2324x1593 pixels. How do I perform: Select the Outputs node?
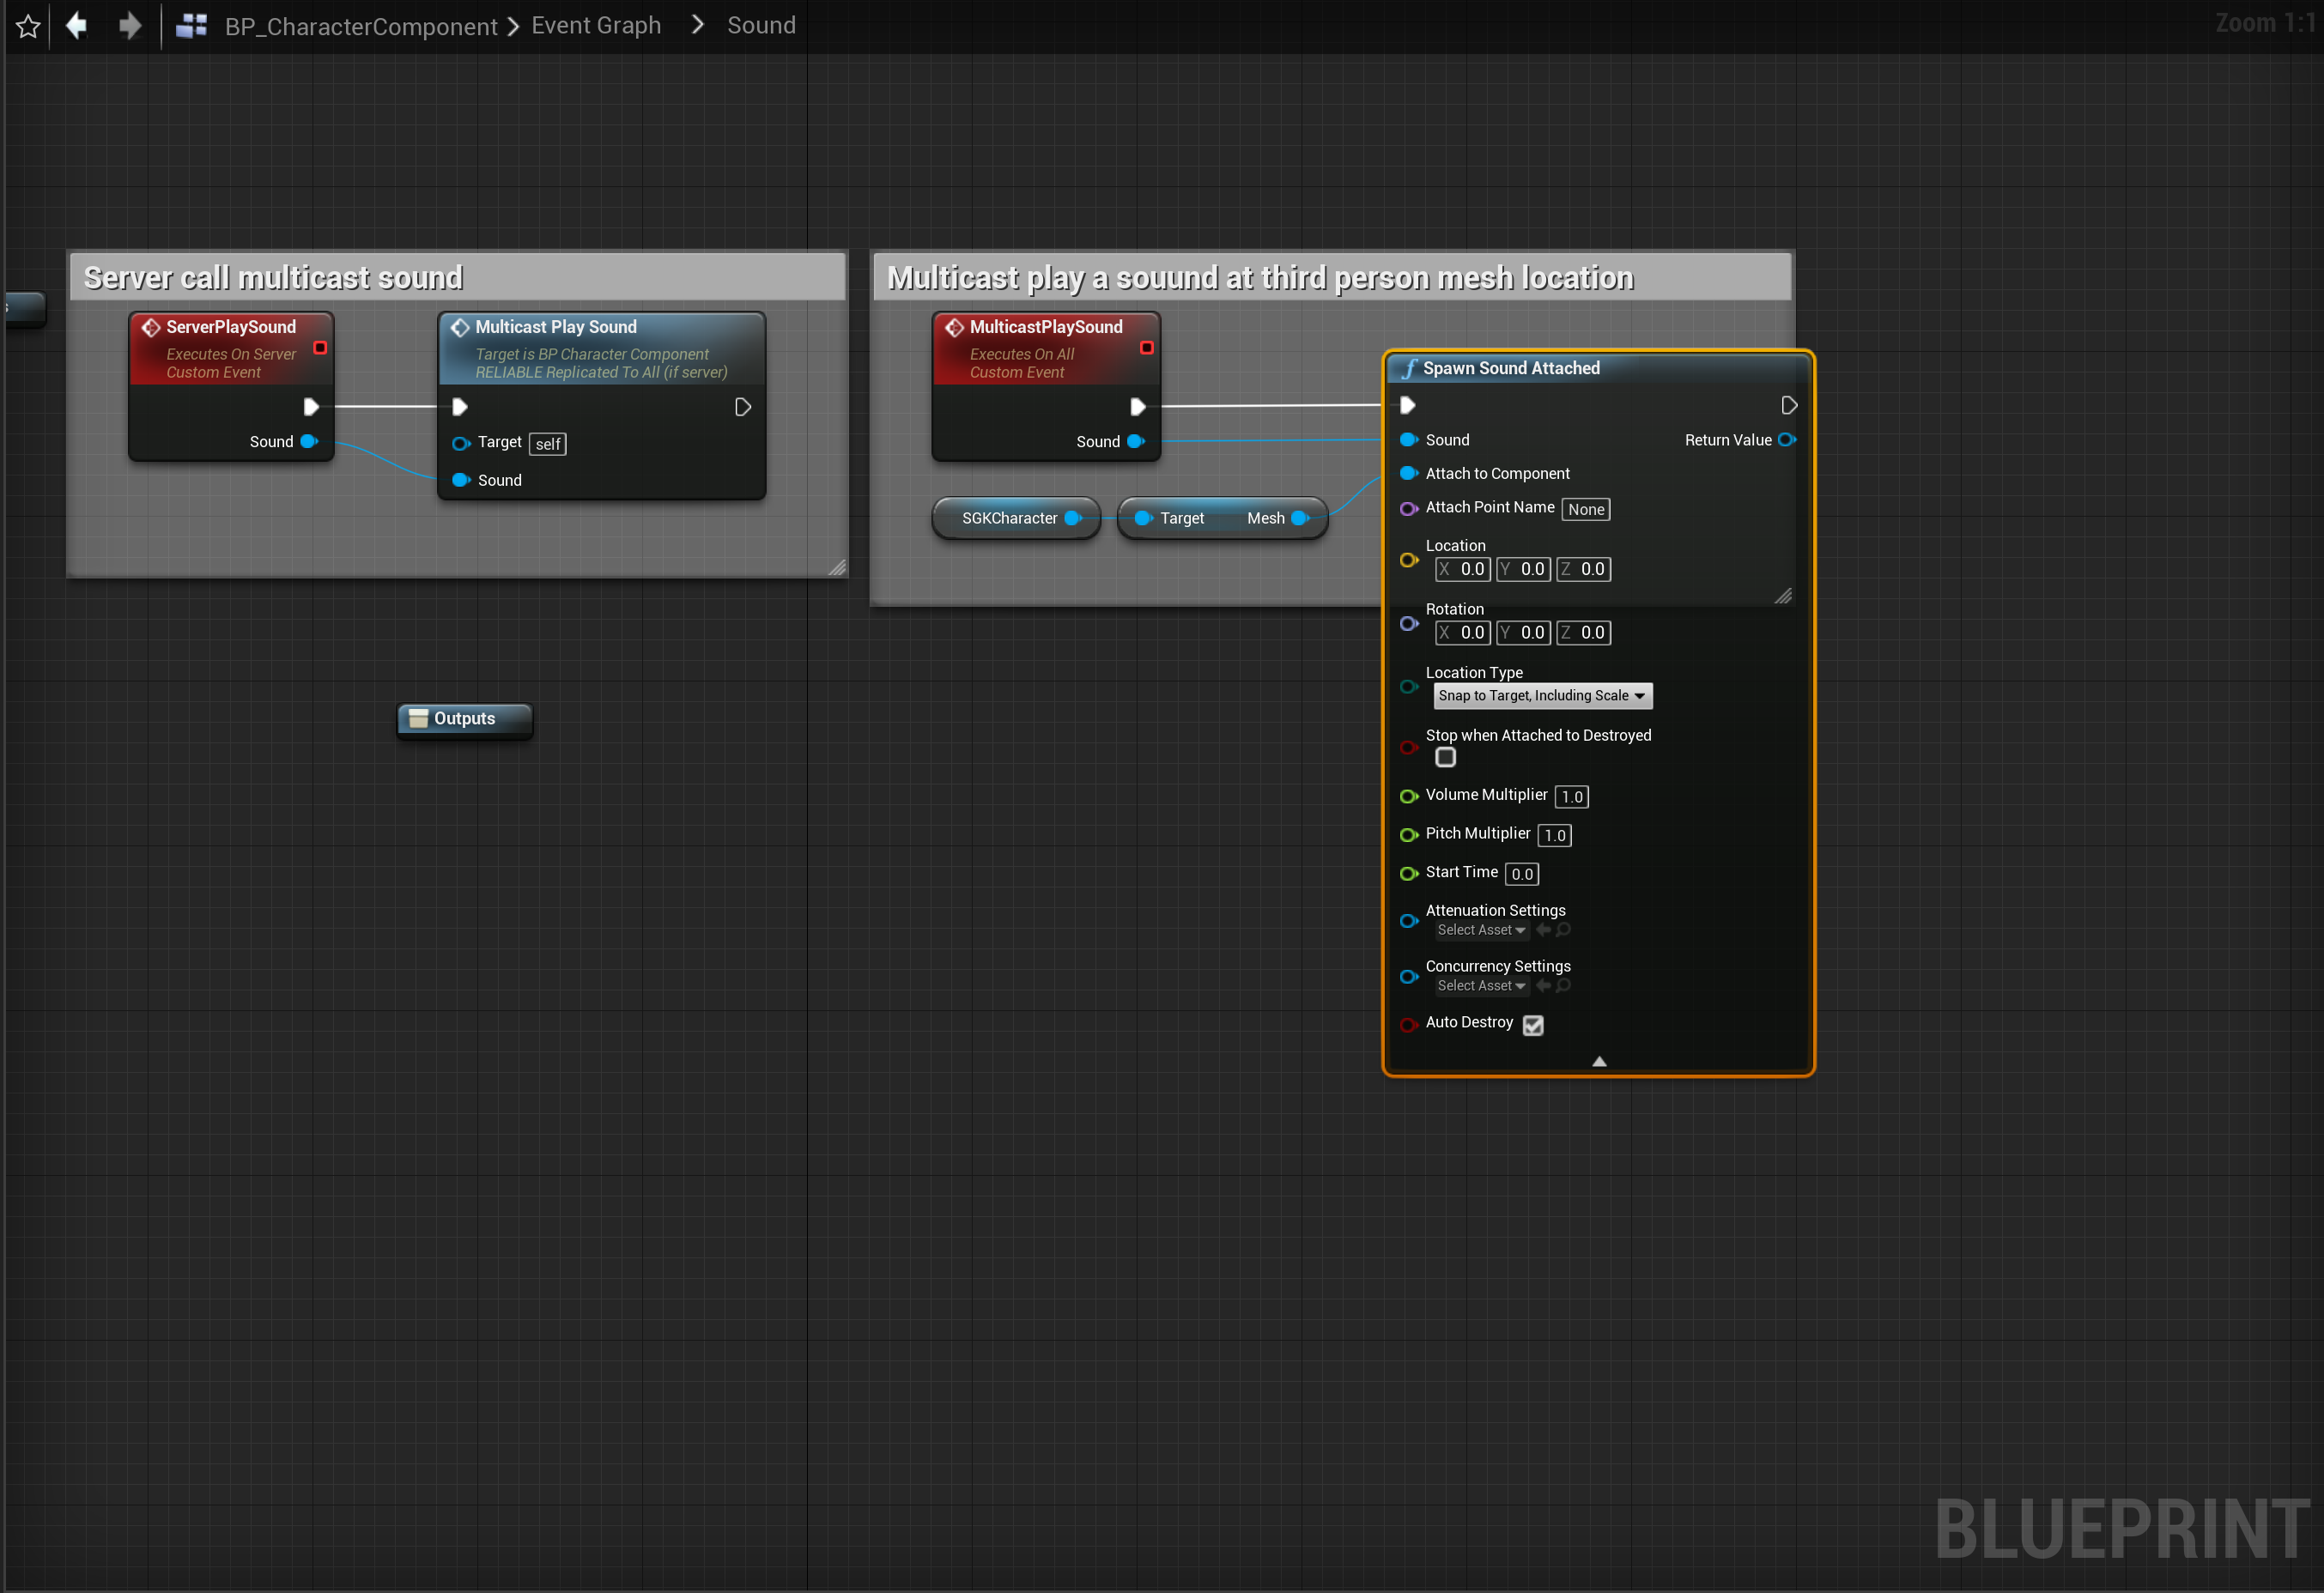coord(464,719)
